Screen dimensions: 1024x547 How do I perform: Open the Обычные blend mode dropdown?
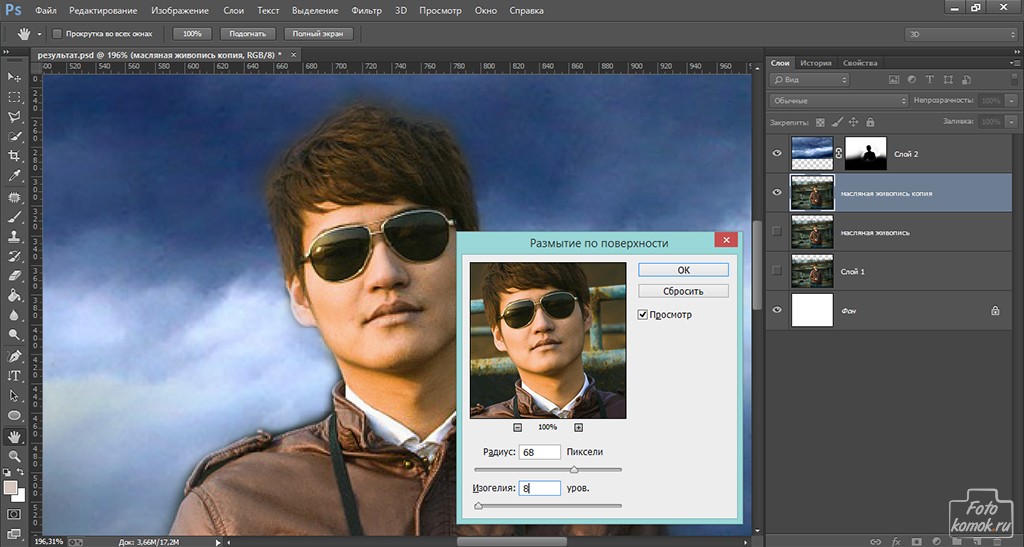point(838,101)
